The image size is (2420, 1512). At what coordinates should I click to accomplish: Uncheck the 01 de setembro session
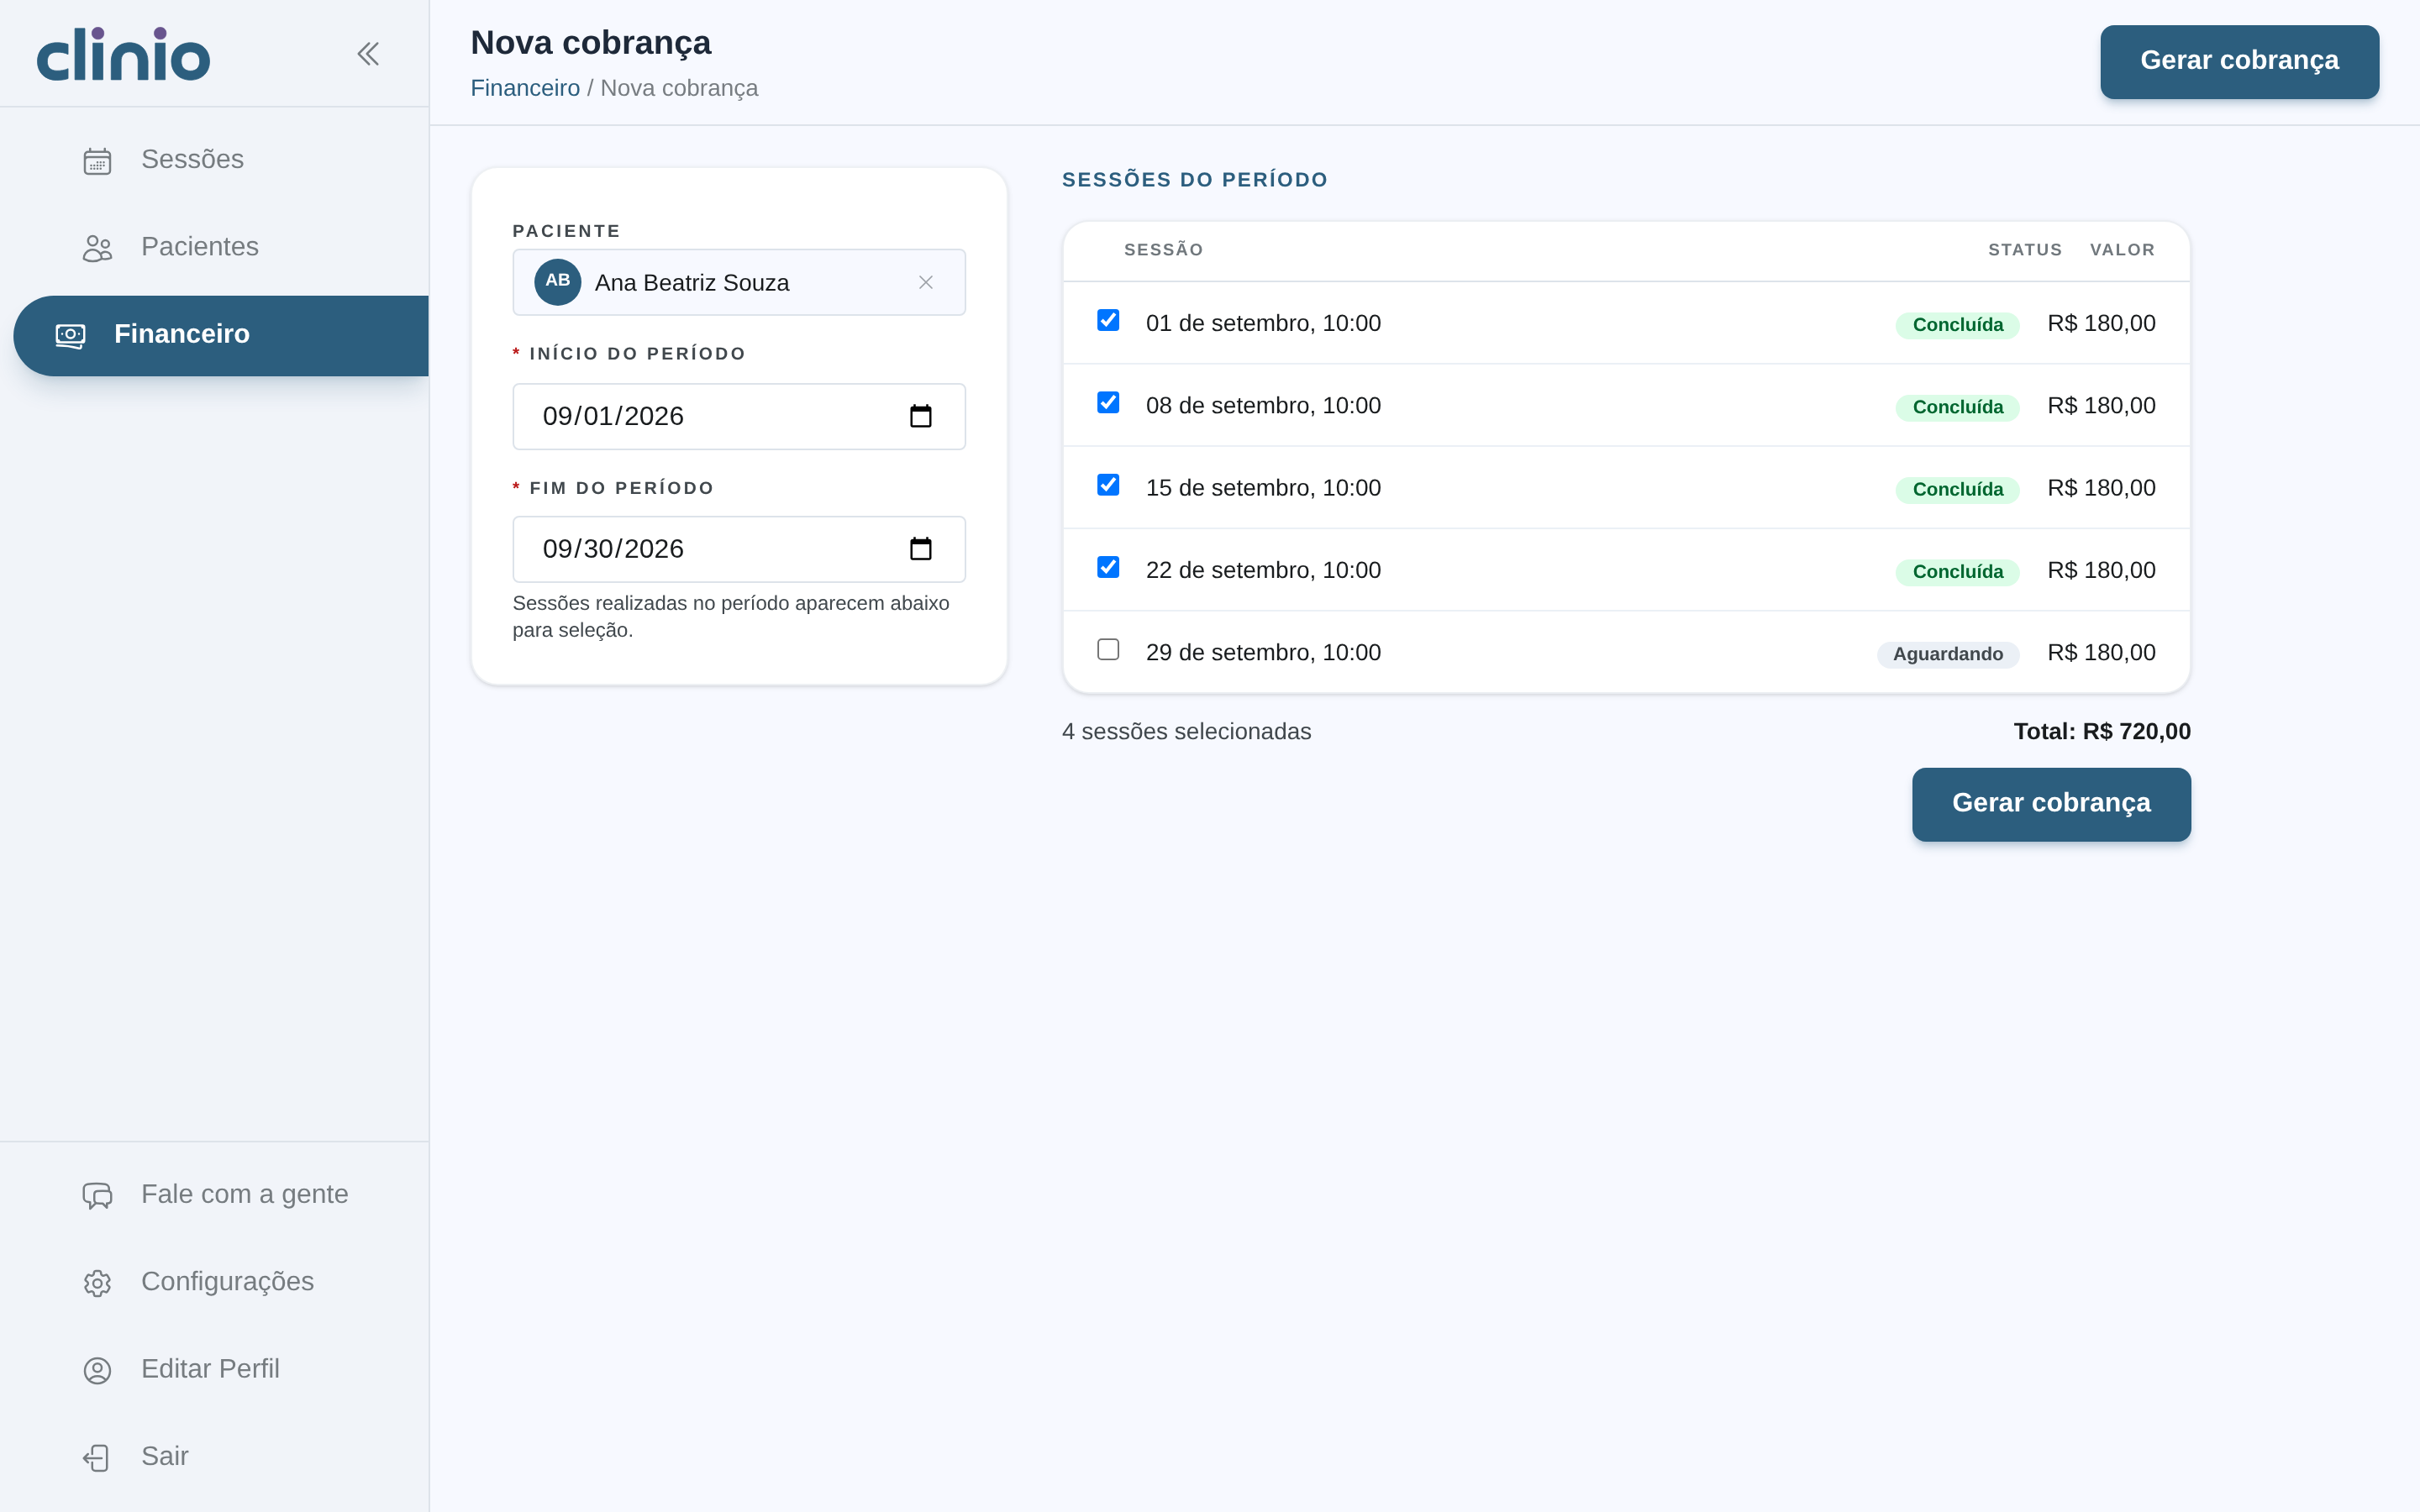pyautogui.click(x=1108, y=320)
